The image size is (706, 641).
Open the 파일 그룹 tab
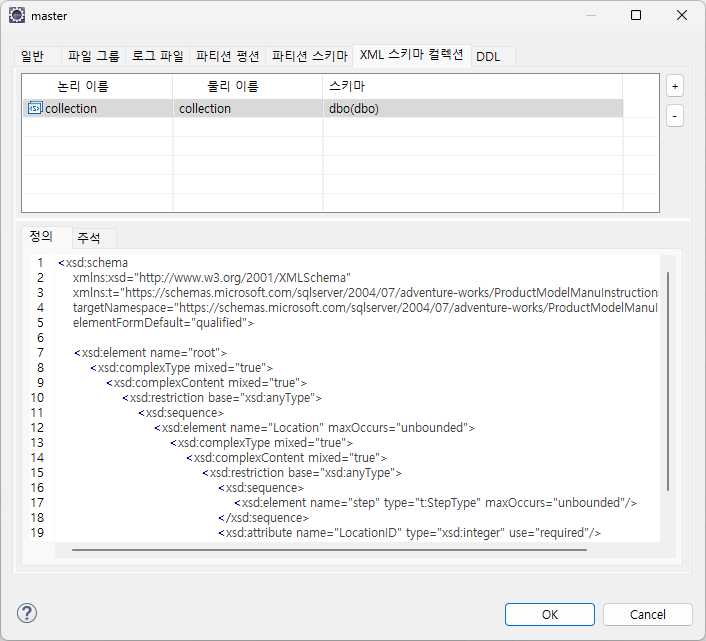coord(93,56)
